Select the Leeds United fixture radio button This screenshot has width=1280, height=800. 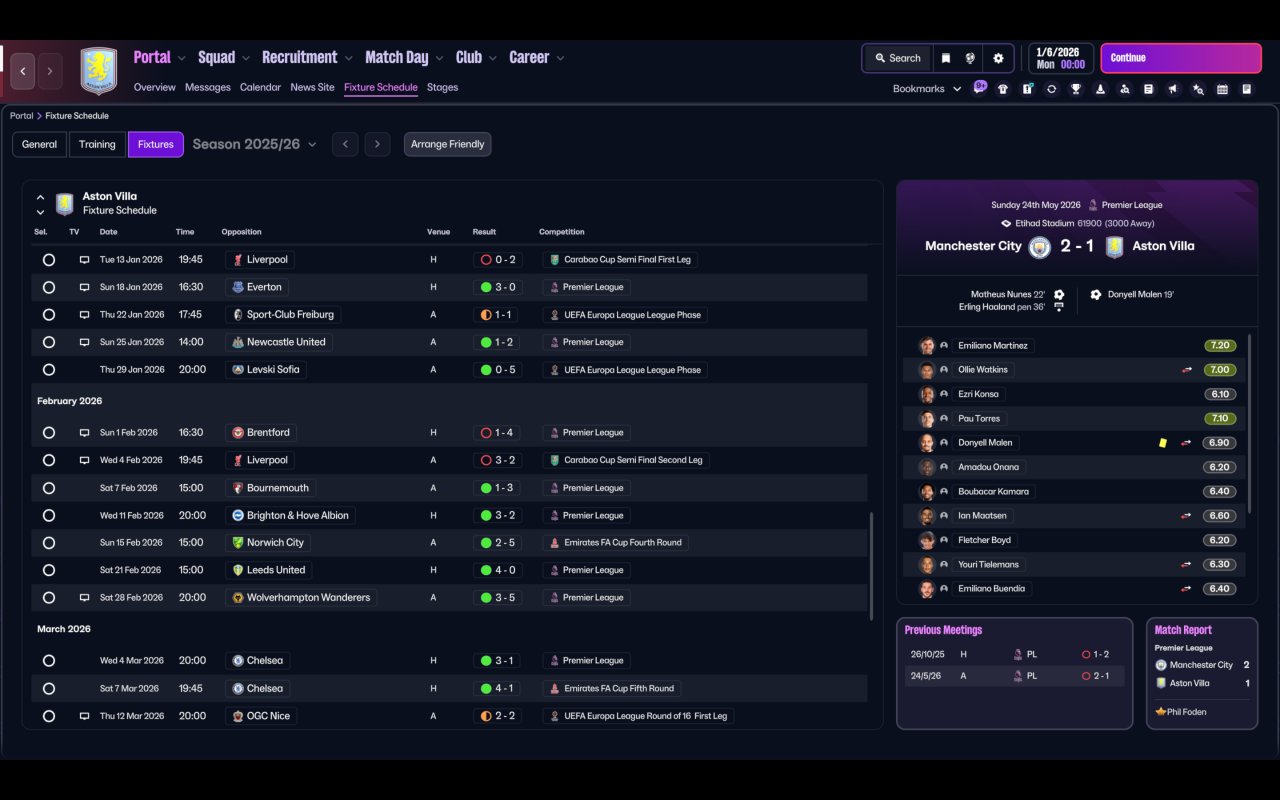click(x=49, y=570)
